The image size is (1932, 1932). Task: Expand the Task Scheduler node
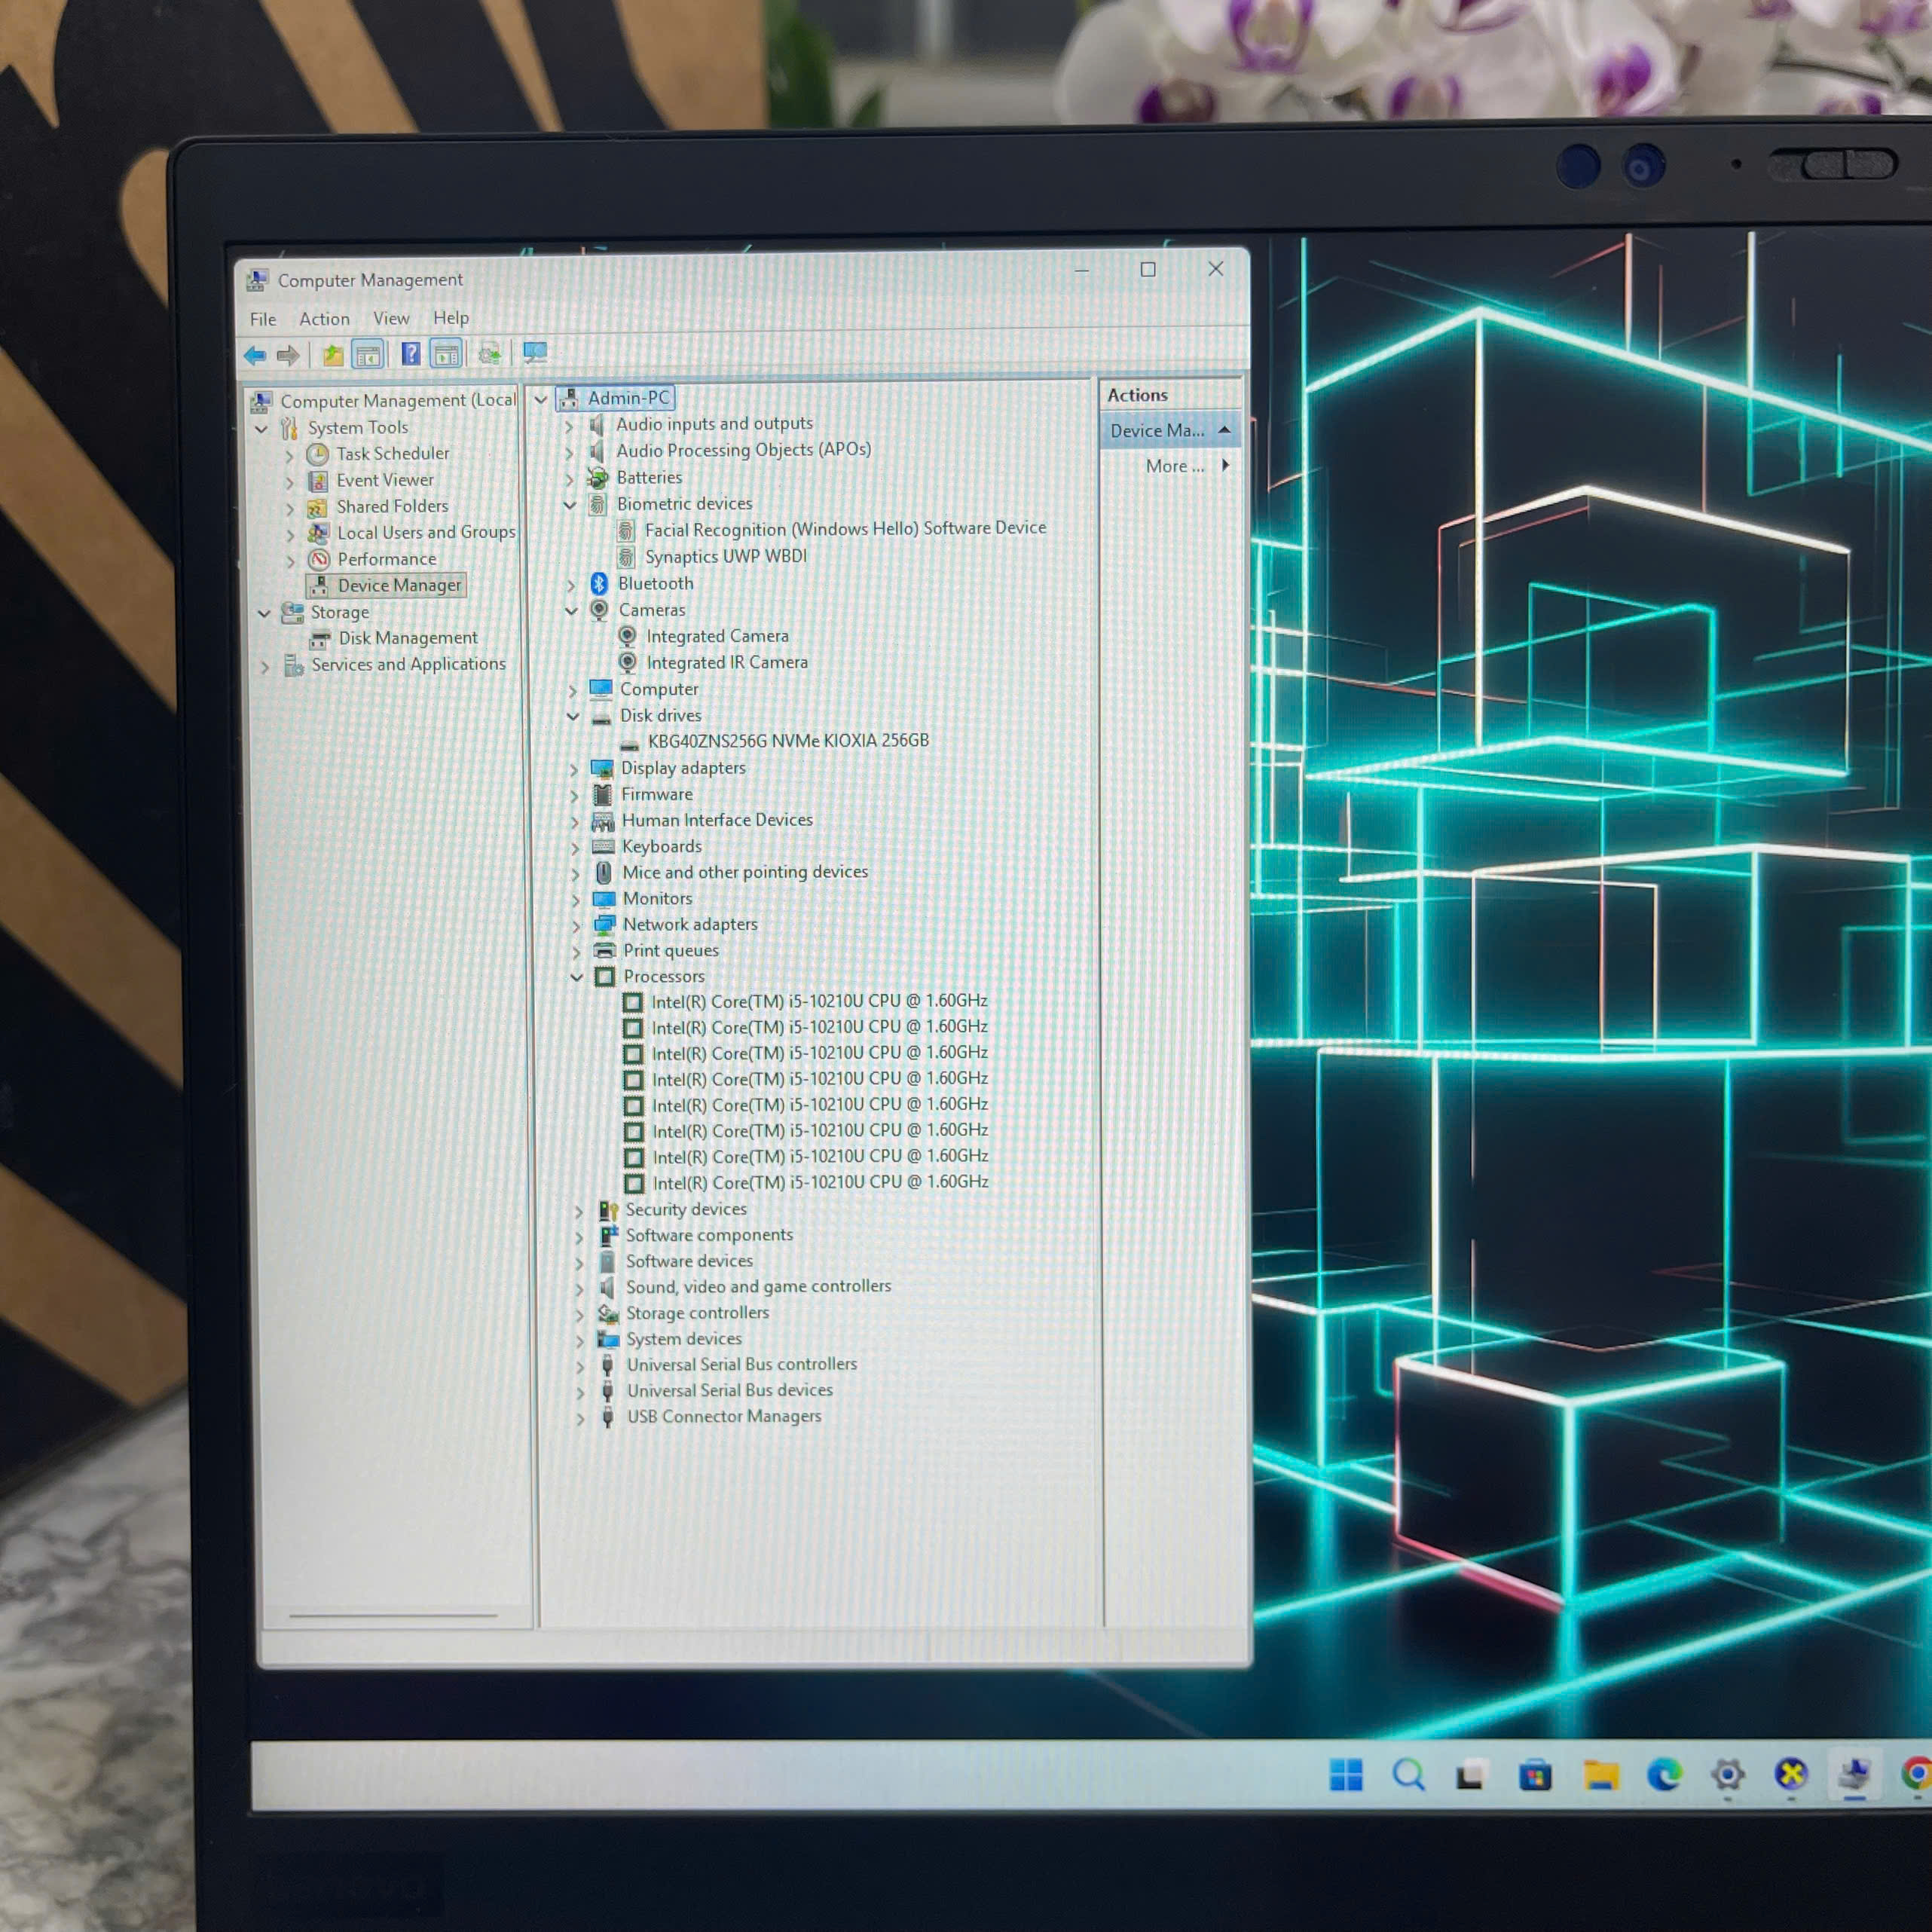pos(290,456)
